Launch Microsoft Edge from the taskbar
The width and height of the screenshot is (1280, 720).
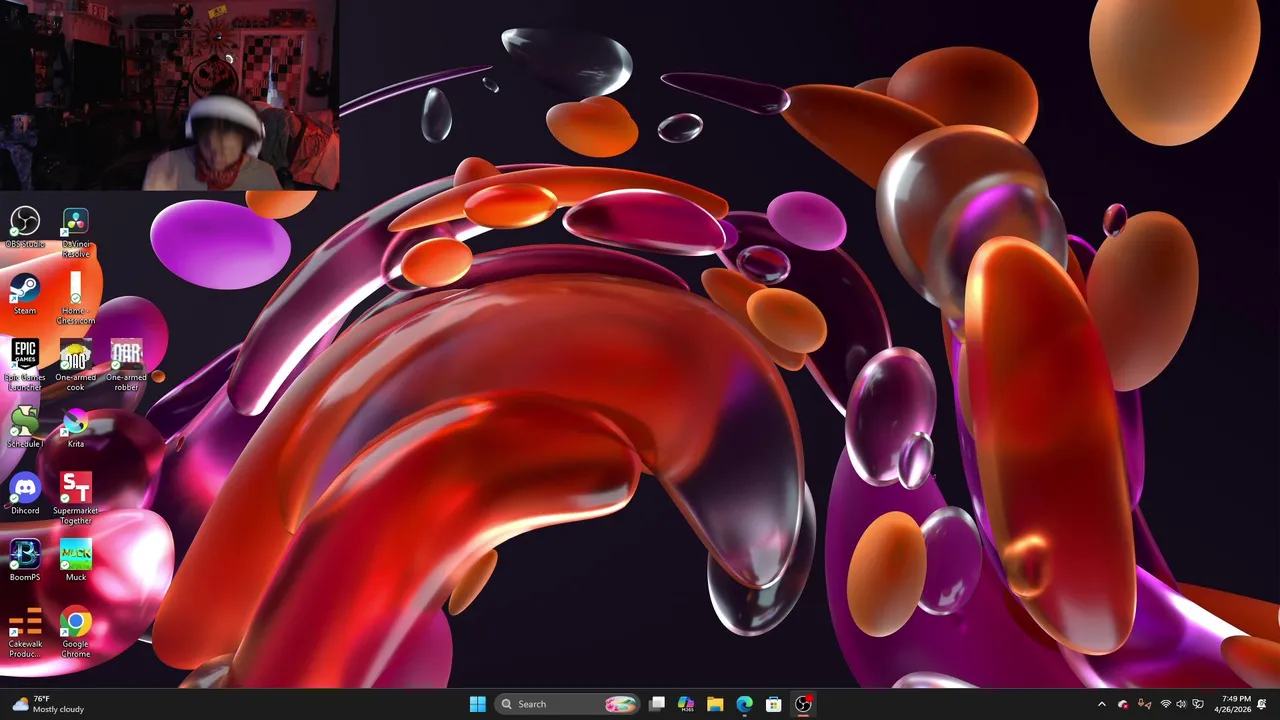pyautogui.click(x=744, y=704)
